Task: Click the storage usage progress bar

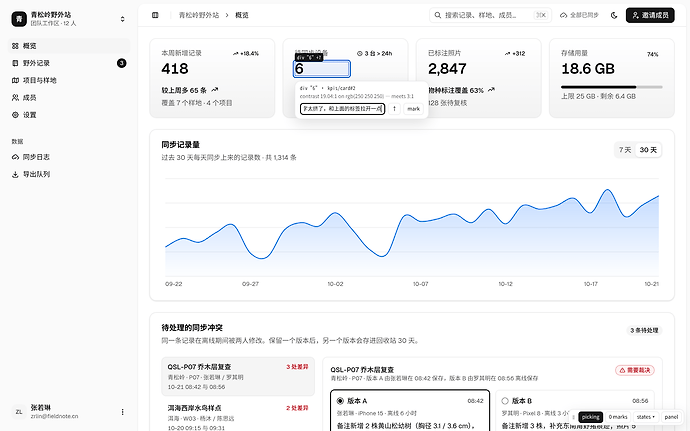Action: pyautogui.click(x=612, y=87)
